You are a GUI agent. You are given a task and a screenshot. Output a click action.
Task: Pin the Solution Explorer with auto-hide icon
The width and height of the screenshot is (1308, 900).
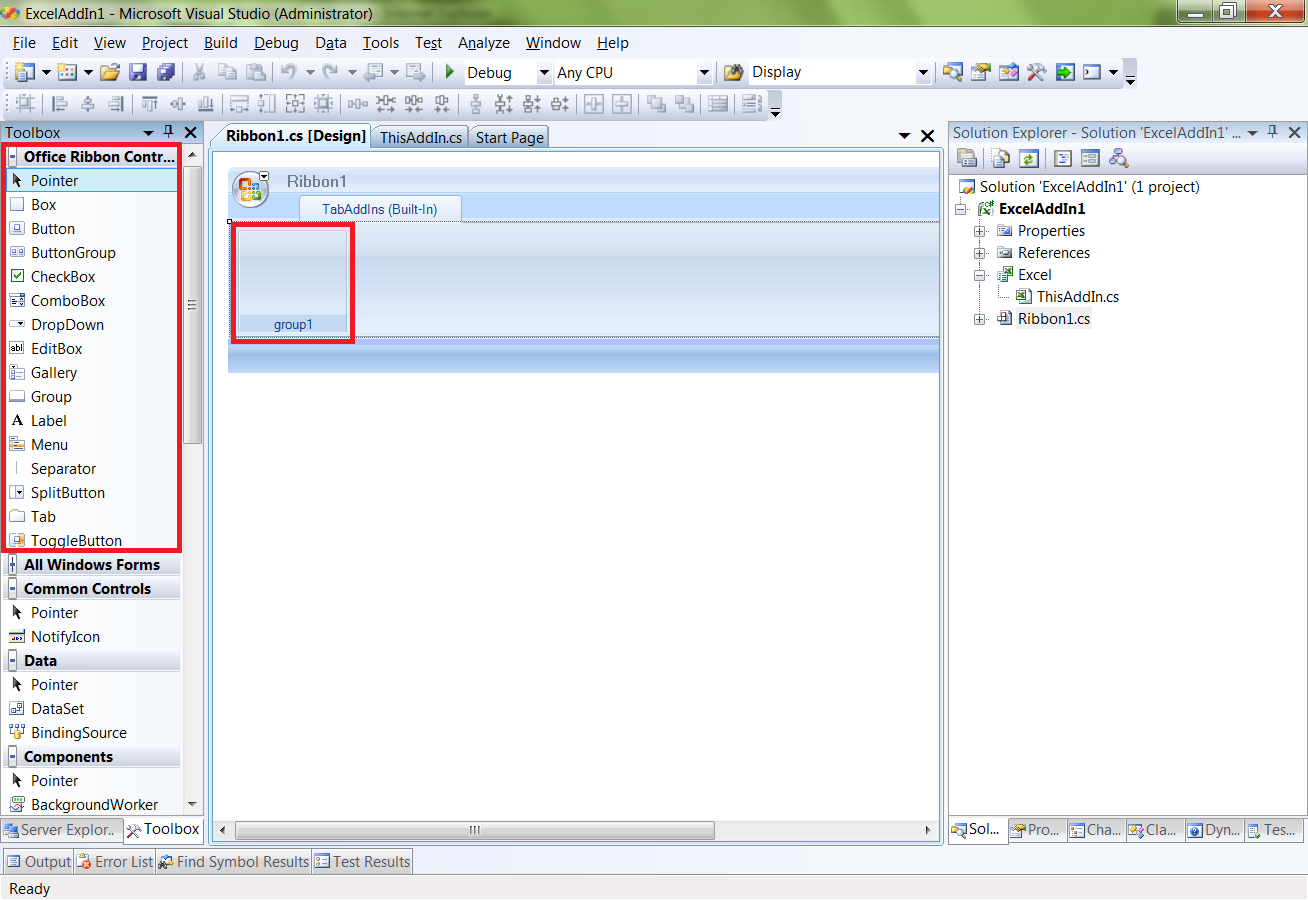(x=1273, y=132)
